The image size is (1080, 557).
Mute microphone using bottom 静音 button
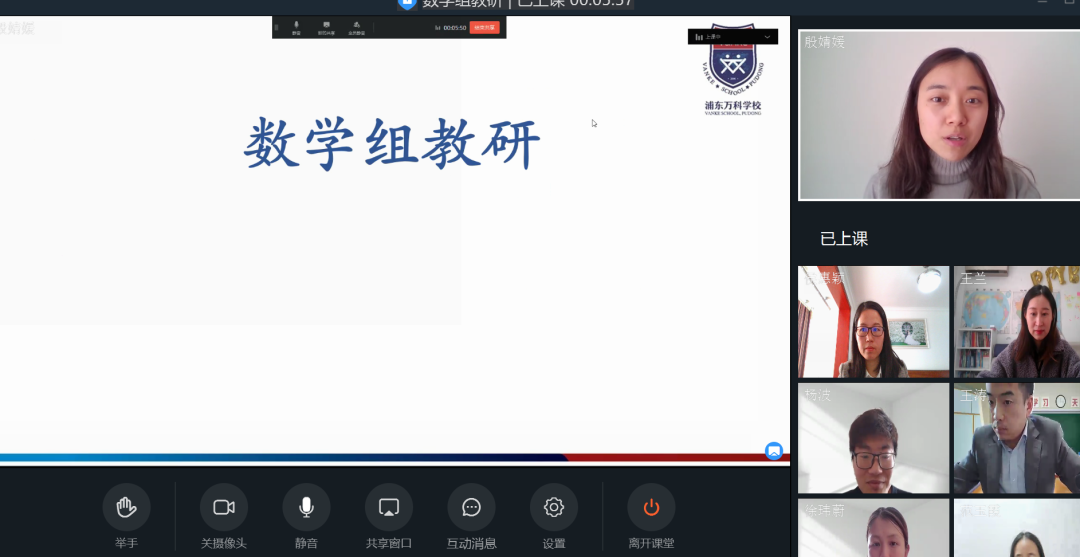pyautogui.click(x=306, y=508)
